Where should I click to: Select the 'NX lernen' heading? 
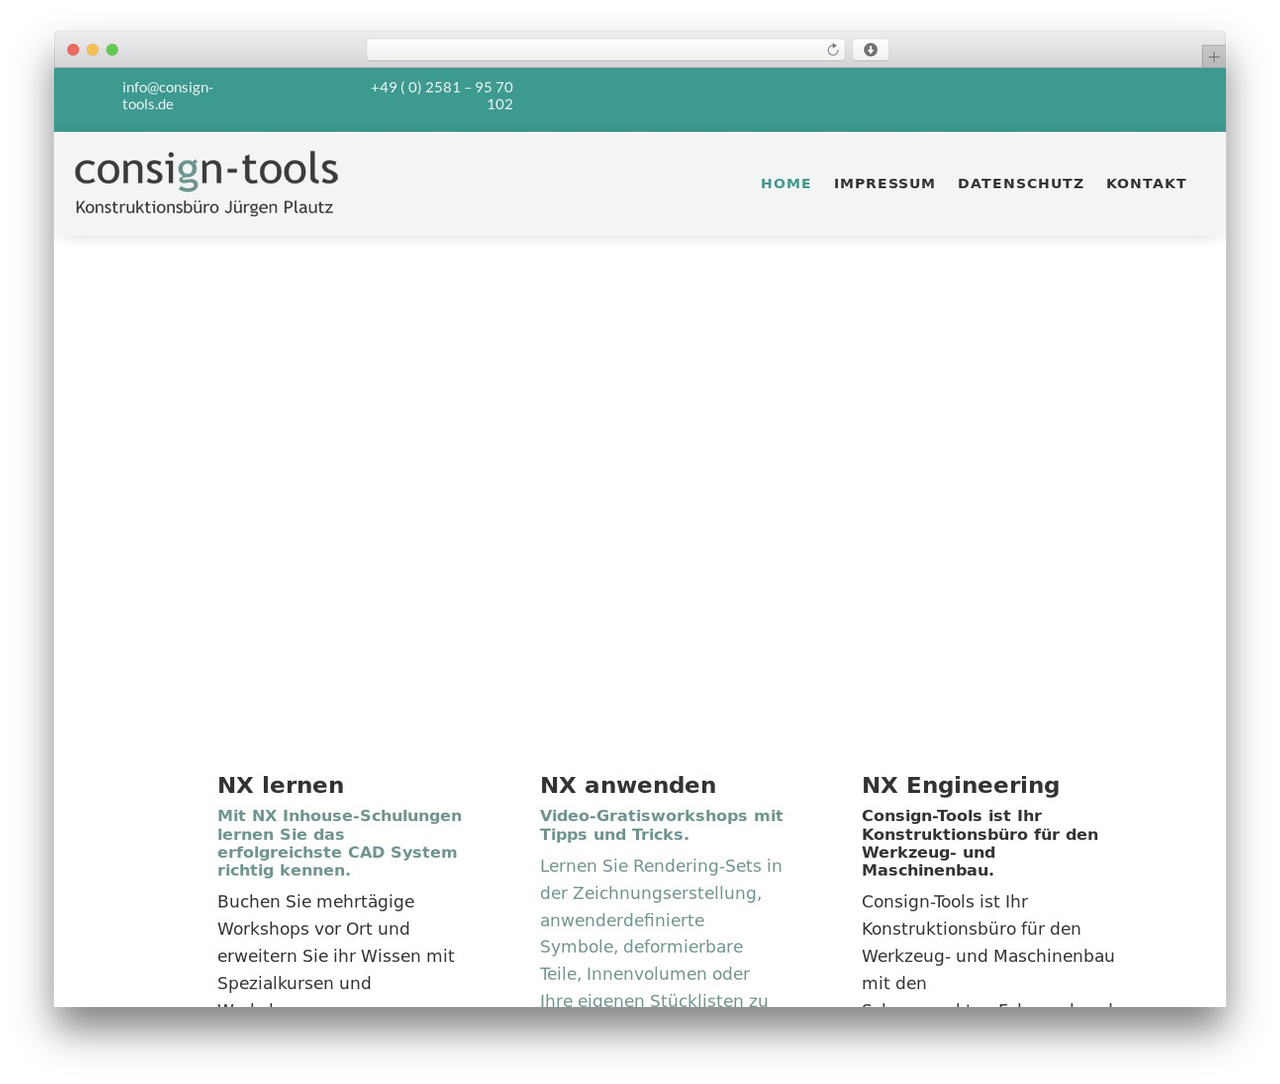(x=281, y=785)
